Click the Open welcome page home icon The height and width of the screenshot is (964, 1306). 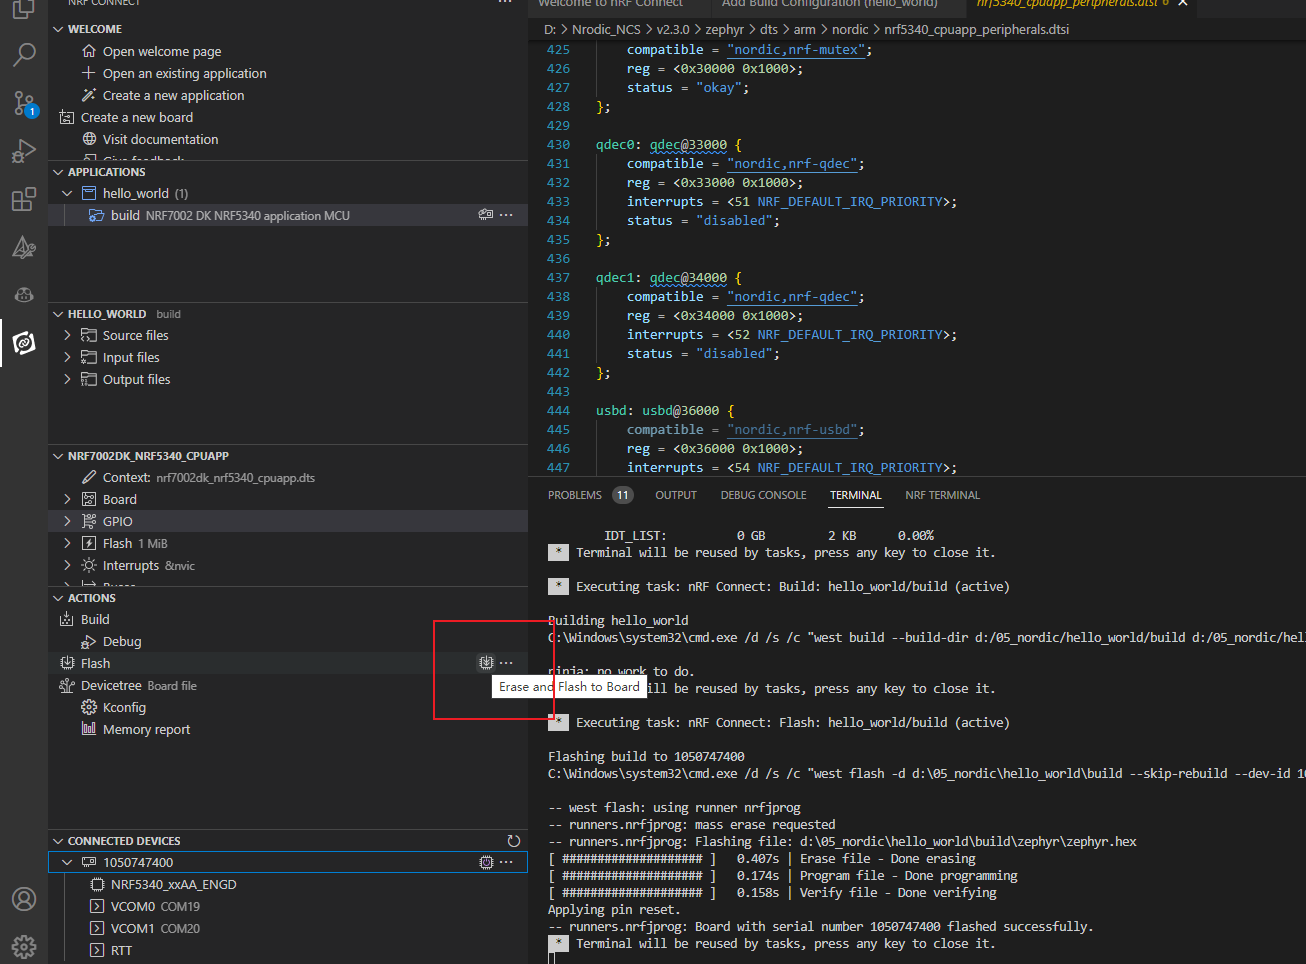pos(89,51)
